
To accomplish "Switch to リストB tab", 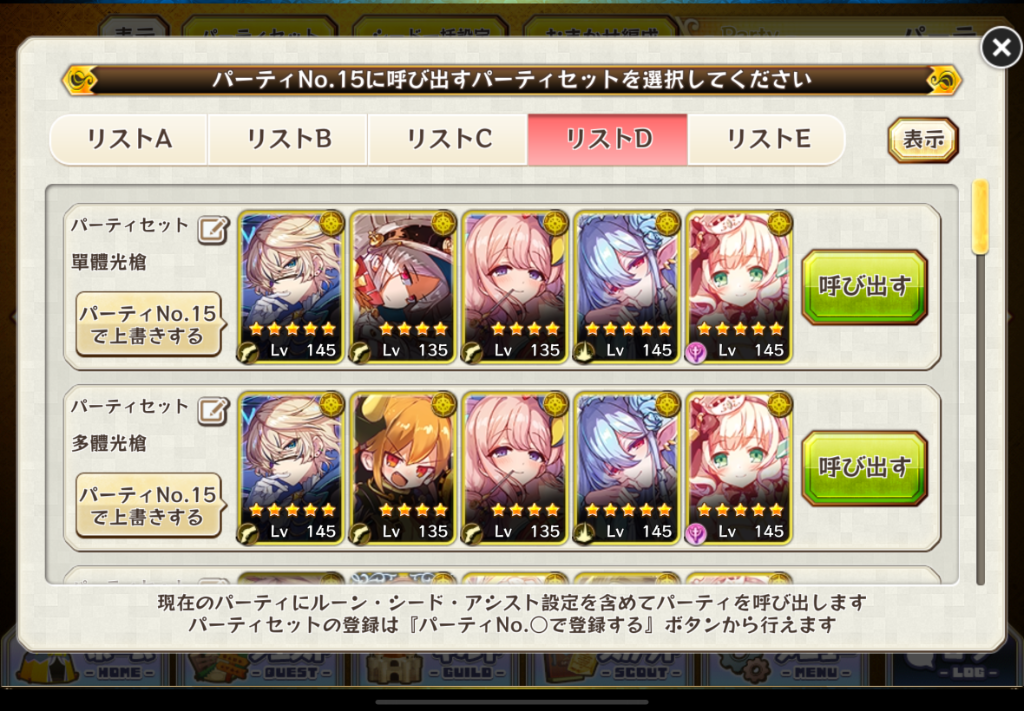I will [x=288, y=139].
